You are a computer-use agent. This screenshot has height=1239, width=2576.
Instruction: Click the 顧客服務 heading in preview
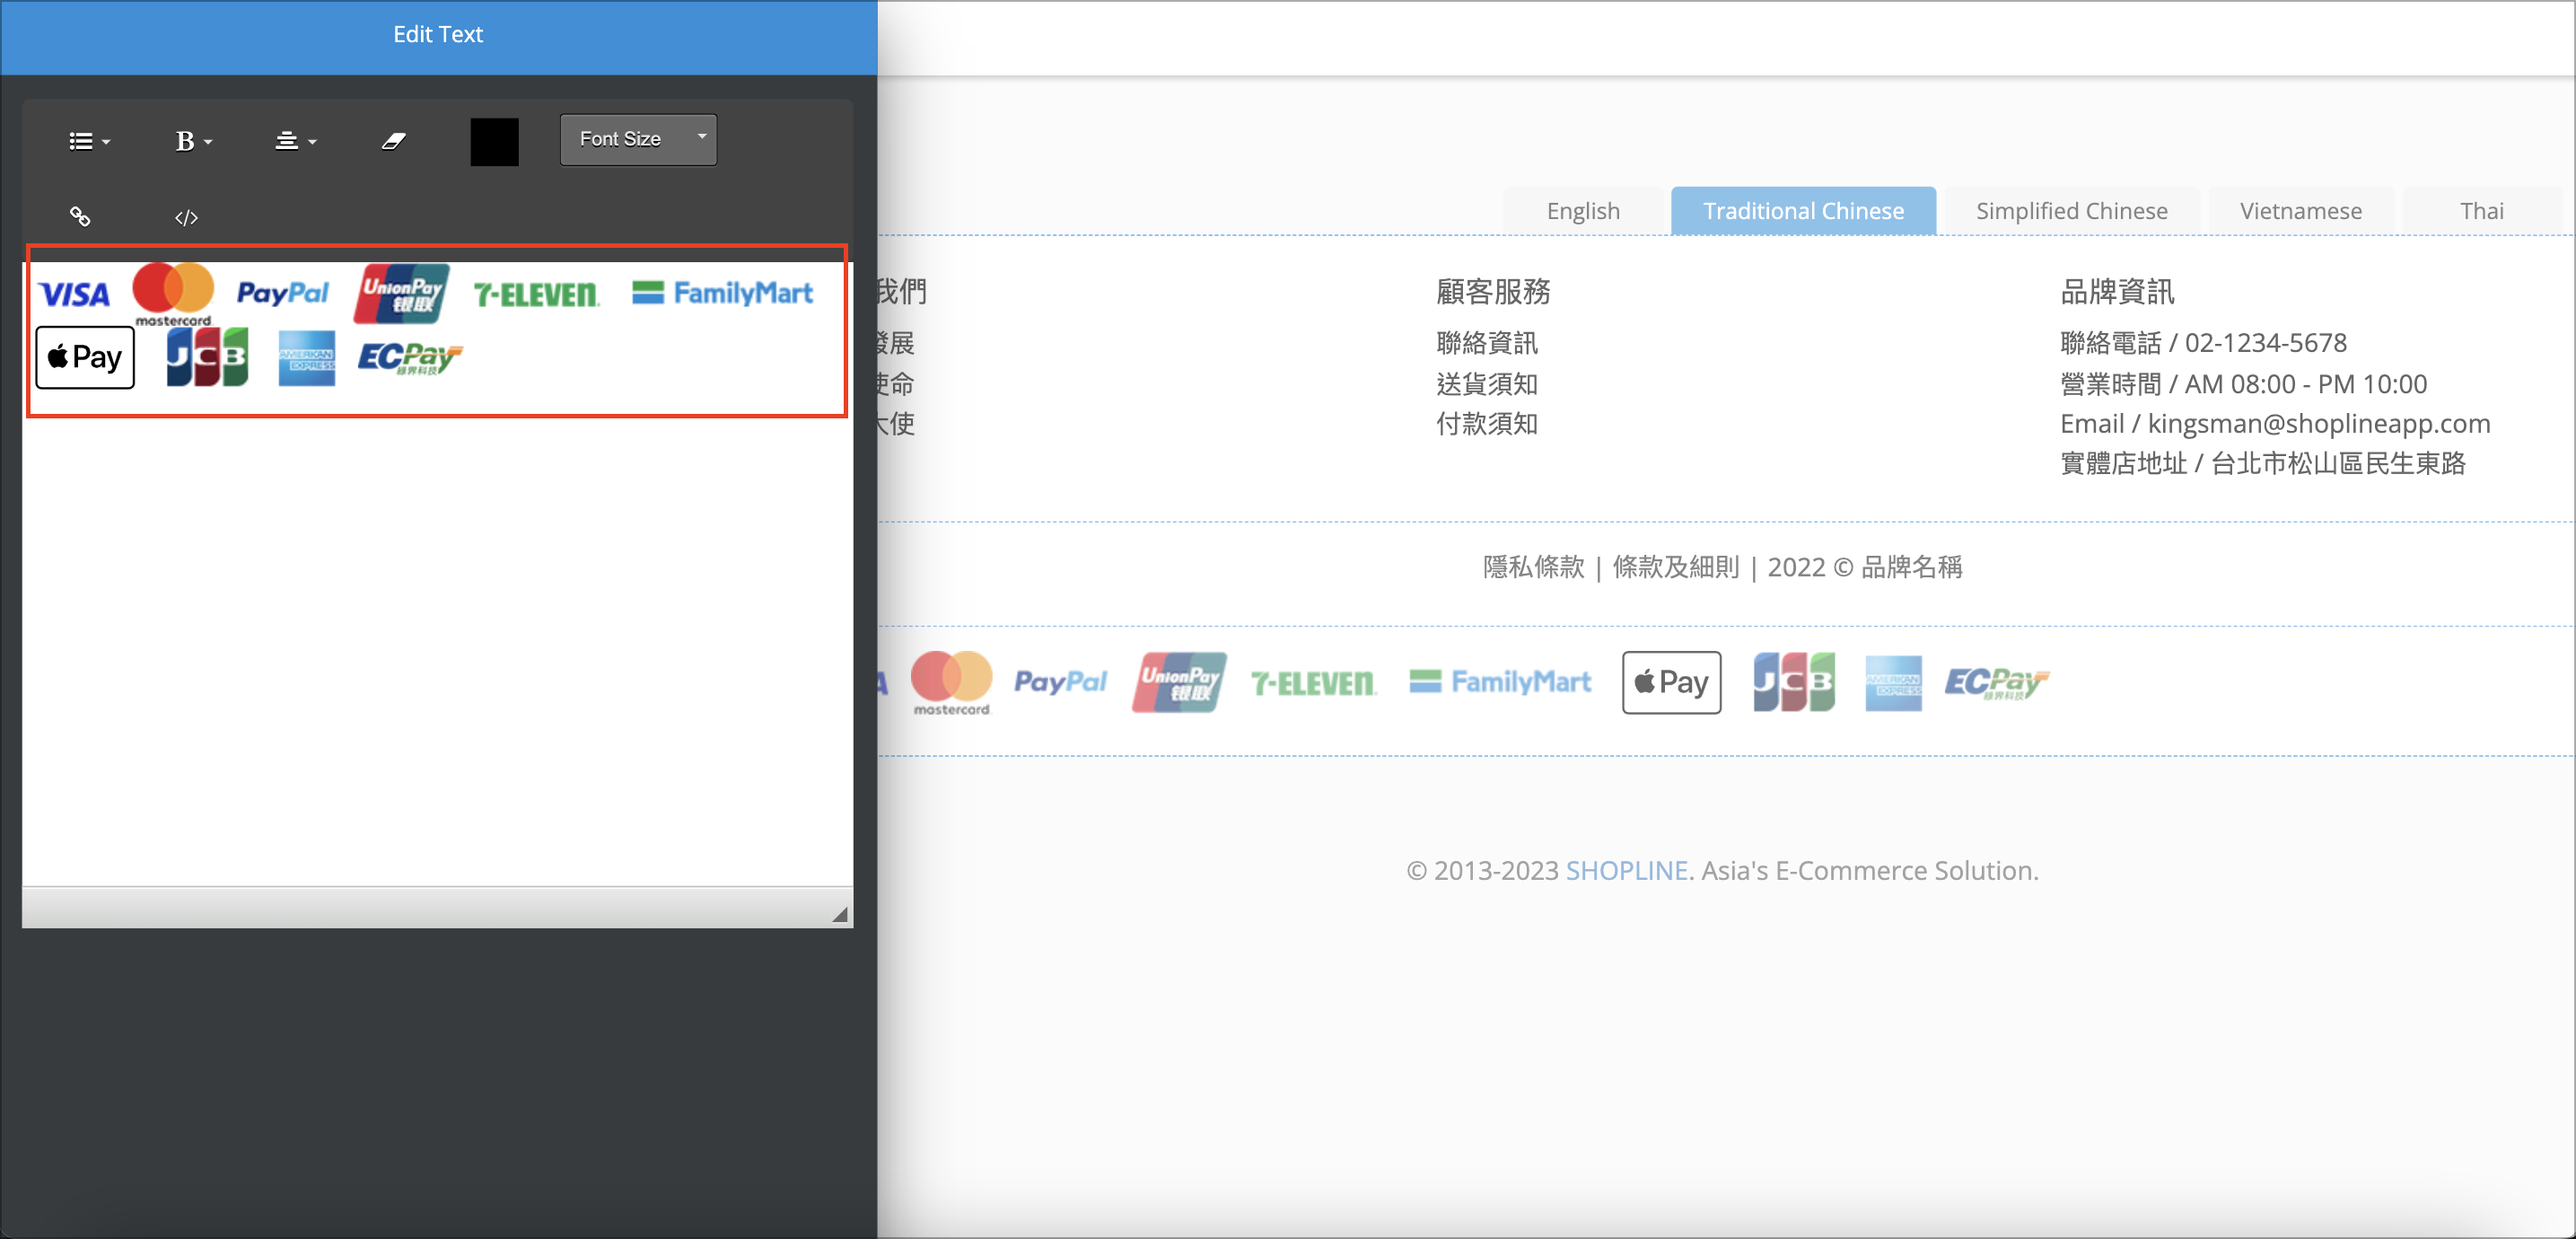pyautogui.click(x=1493, y=292)
